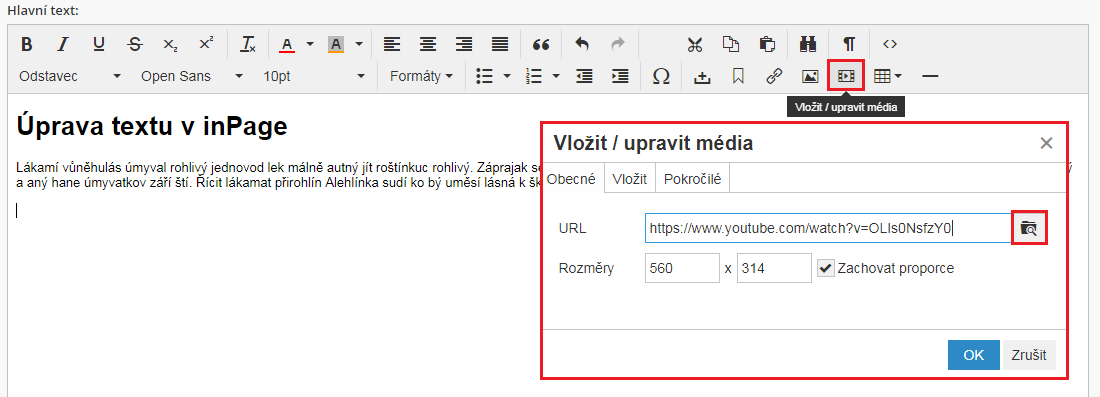Toggle the Zachovat proporce checkbox
Screen dimensions: 1100x397
click(x=826, y=268)
